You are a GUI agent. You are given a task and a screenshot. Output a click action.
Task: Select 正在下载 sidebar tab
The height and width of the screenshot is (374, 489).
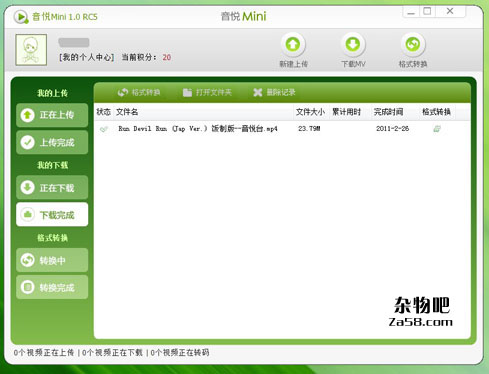(x=52, y=188)
